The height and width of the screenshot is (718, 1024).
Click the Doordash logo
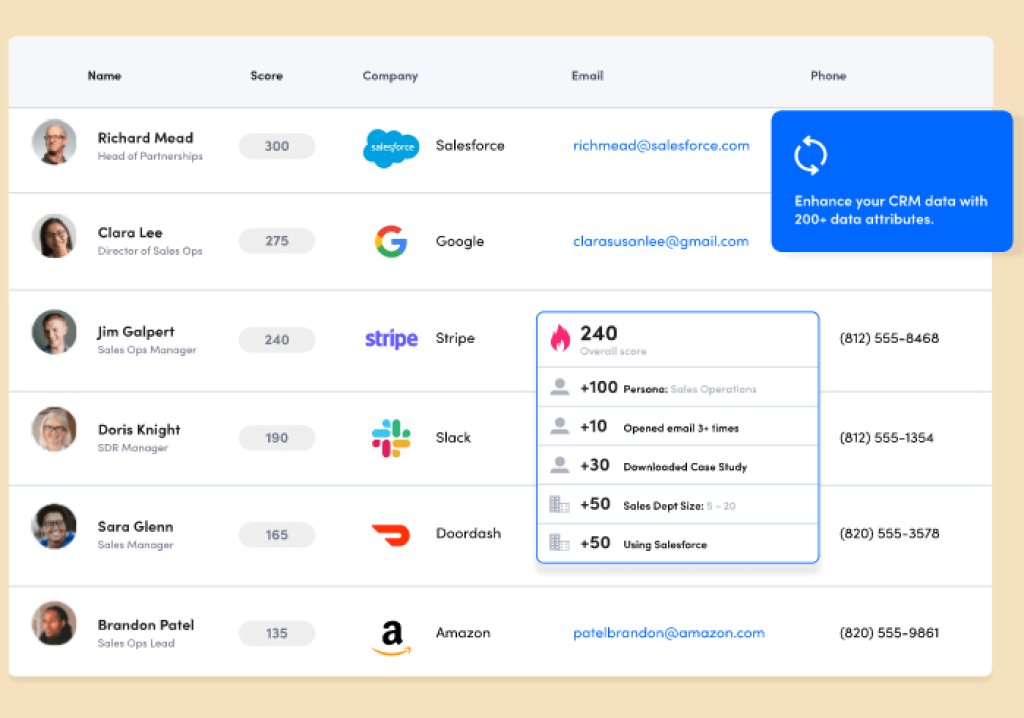391,535
